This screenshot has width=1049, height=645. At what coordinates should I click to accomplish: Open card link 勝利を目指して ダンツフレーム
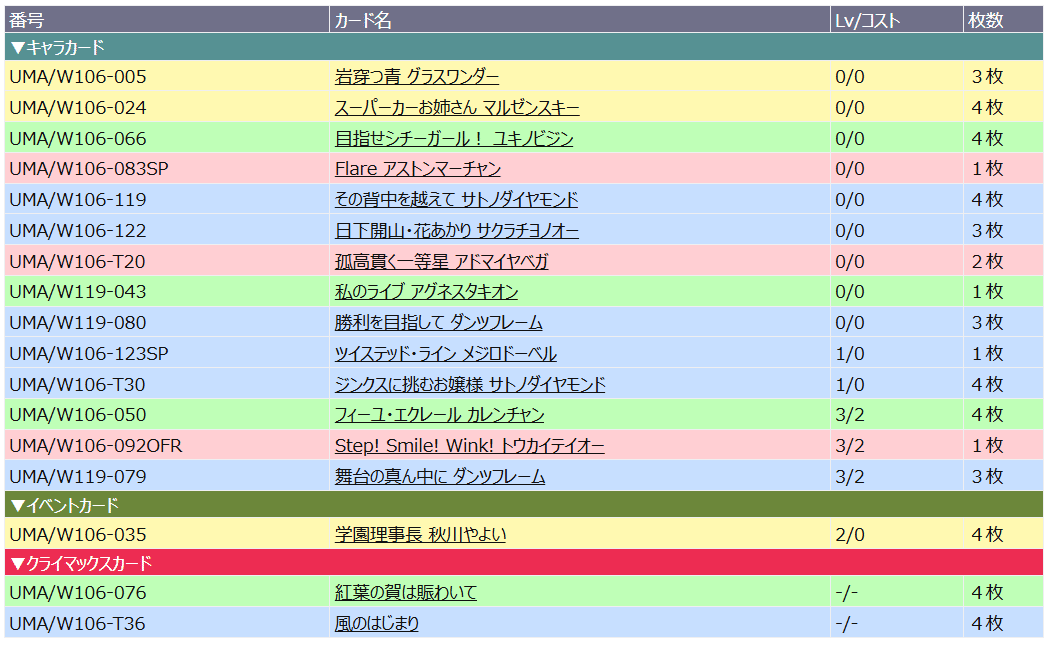tap(438, 322)
